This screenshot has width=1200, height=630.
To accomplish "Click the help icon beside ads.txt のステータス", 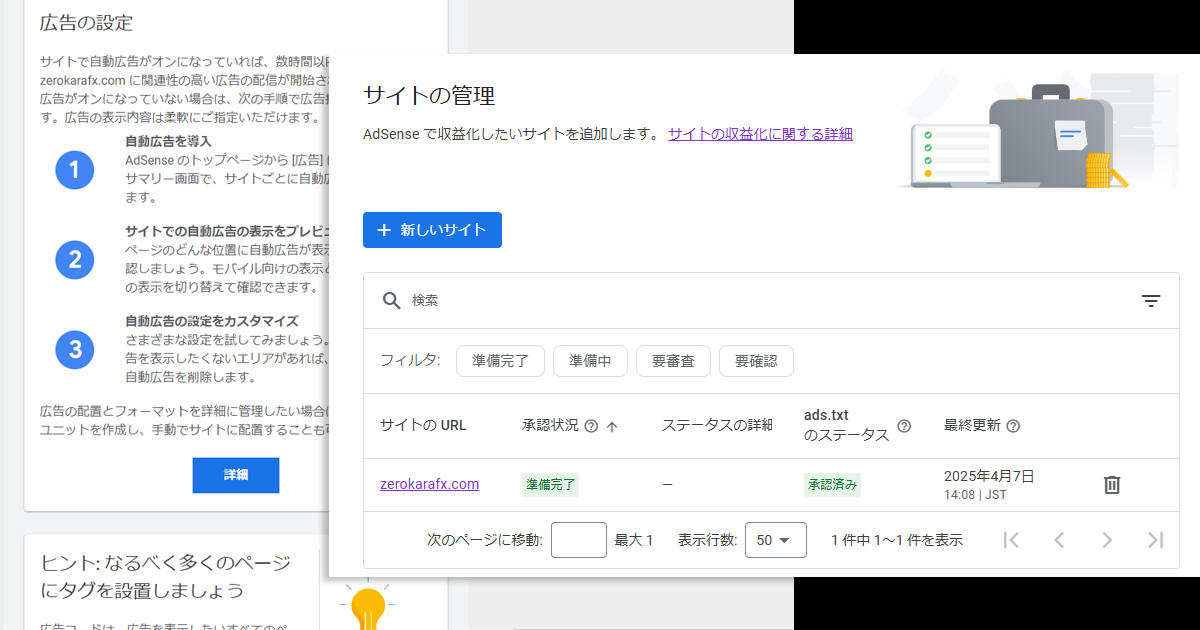I will 904,426.
